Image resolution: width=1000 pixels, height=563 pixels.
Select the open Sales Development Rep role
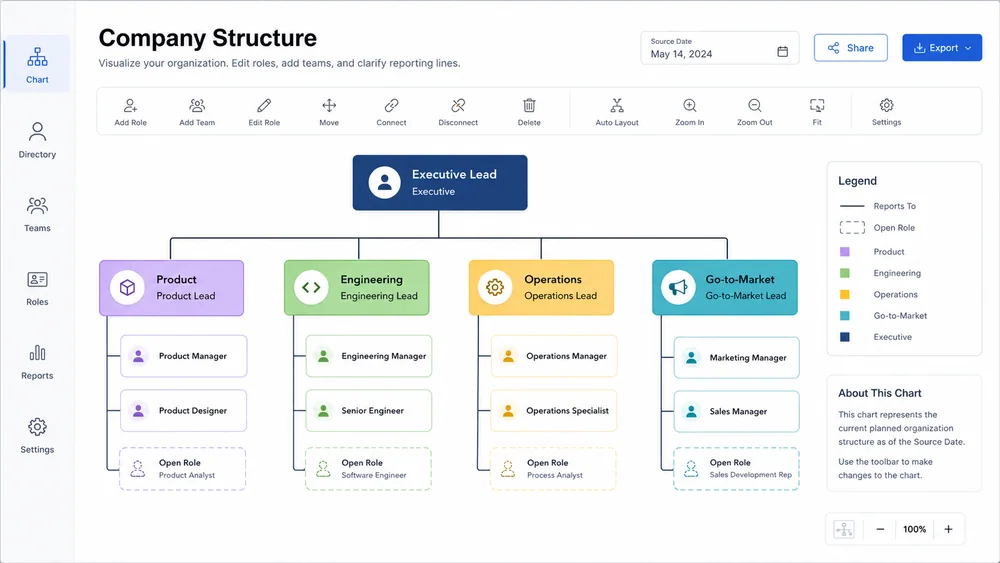tap(736, 469)
